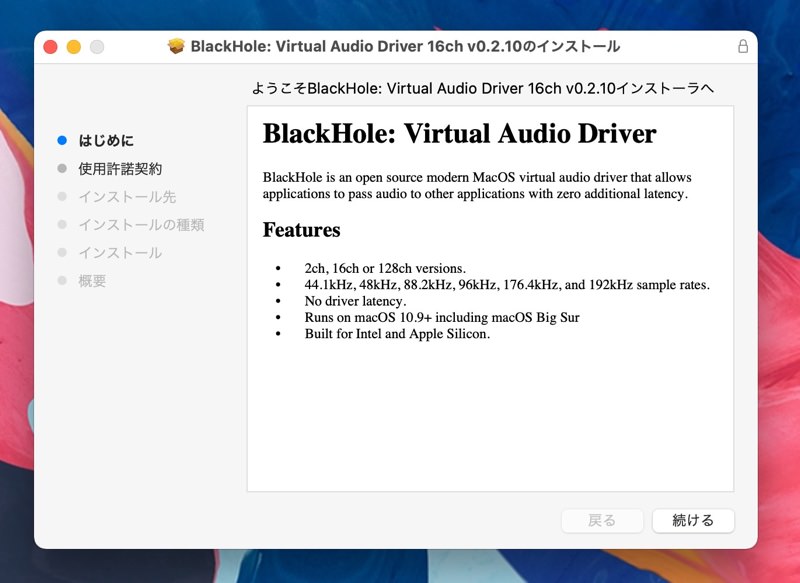Click the "No driver latency." line

pyautogui.click(x=356, y=301)
